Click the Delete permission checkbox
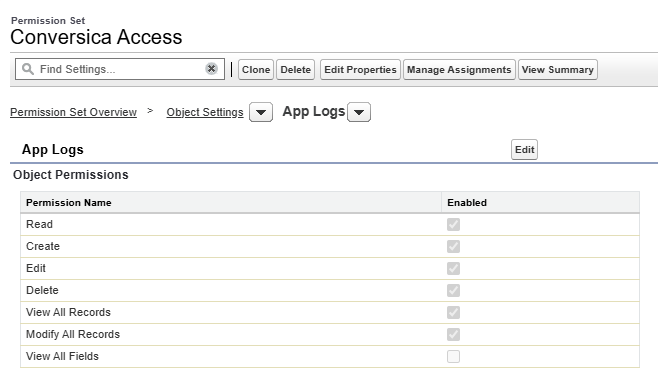This screenshot has height=377, width=658. coord(453,290)
